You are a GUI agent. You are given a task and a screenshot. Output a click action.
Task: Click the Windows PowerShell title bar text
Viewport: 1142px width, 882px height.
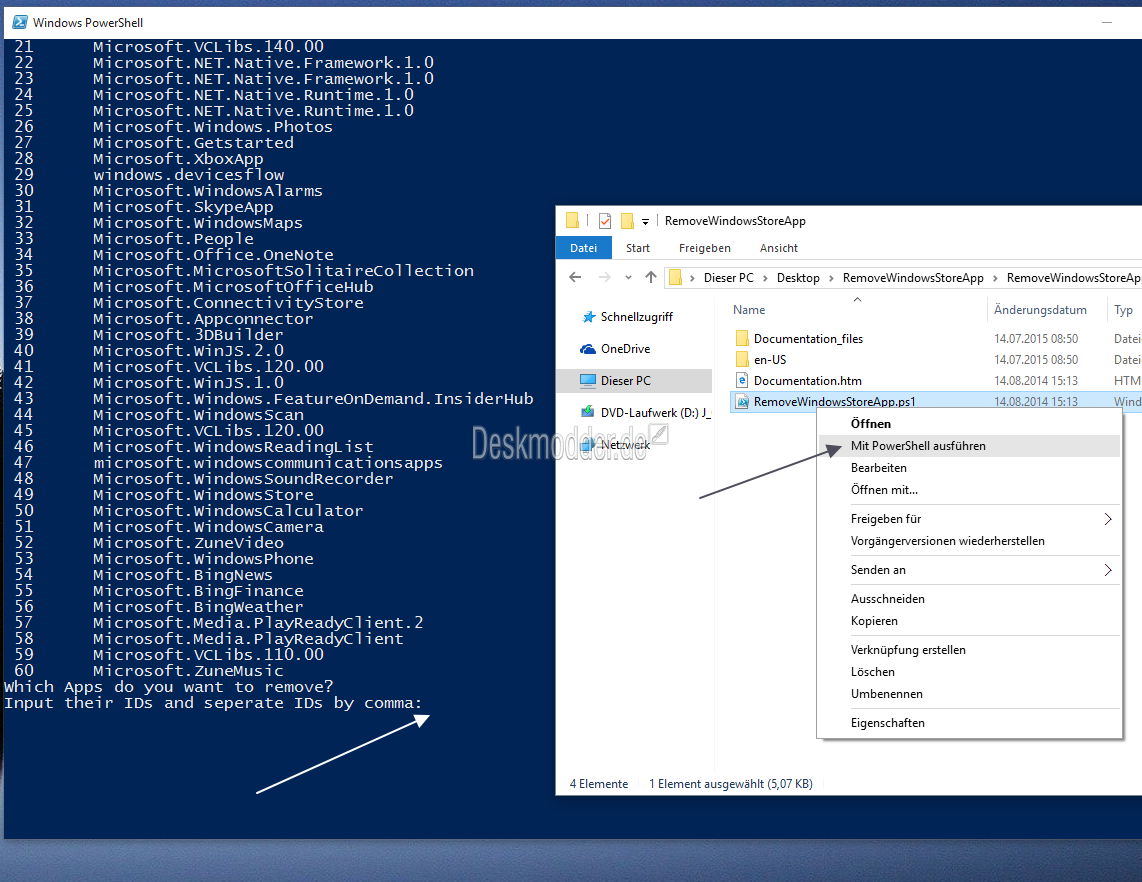click(88, 23)
